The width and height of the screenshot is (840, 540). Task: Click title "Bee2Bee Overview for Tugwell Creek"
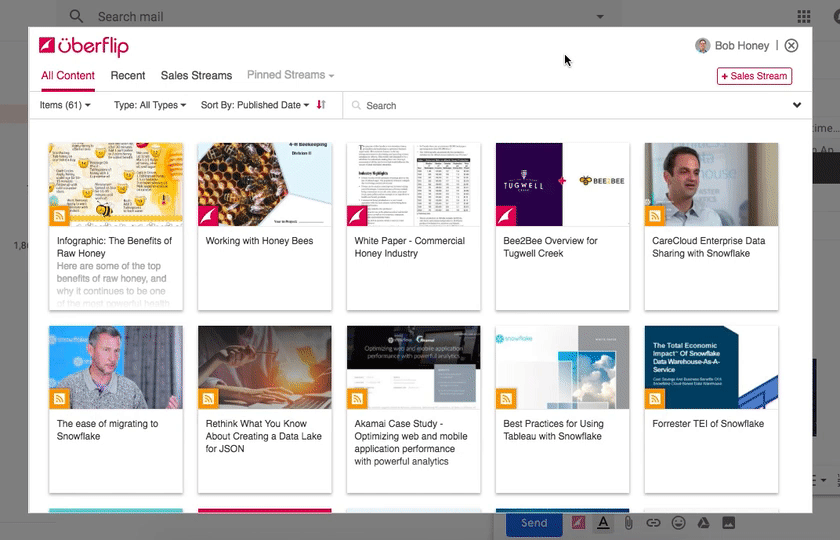point(550,247)
